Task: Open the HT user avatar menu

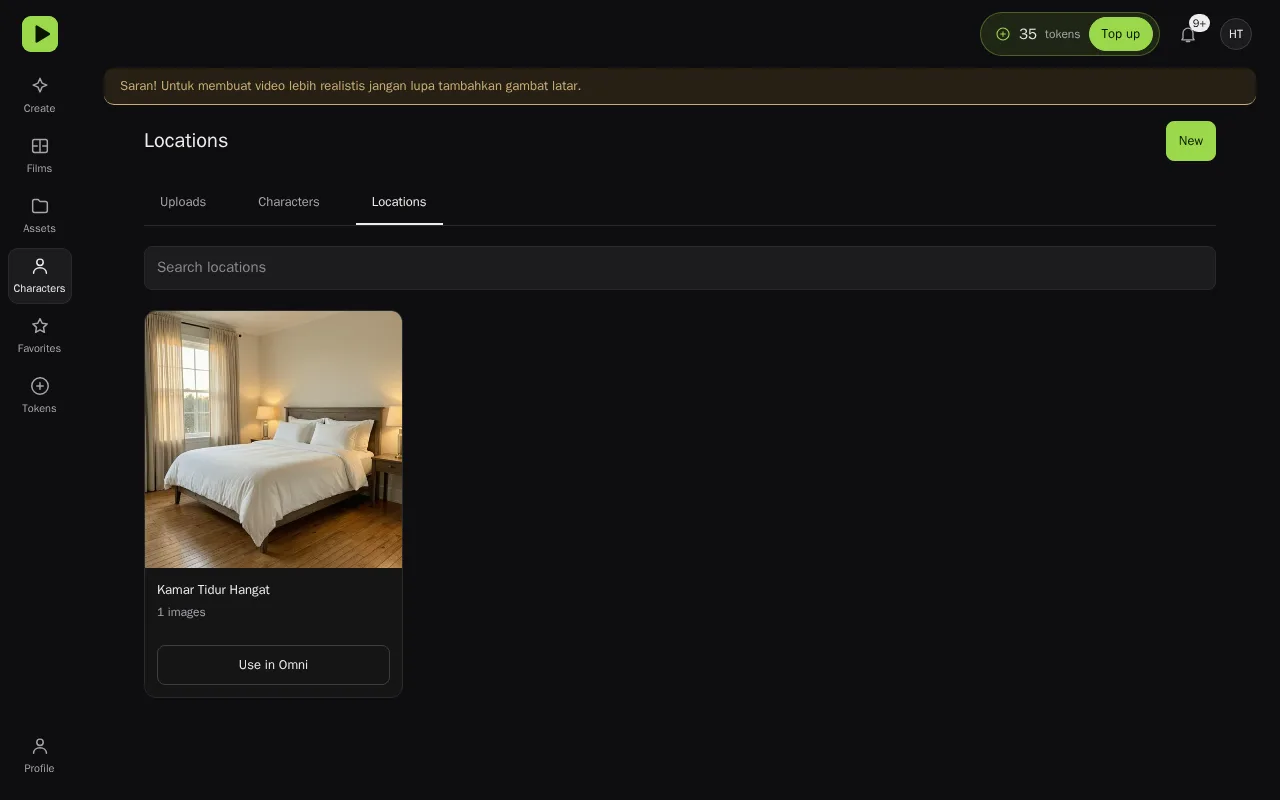Action: pyautogui.click(x=1236, y=34)
